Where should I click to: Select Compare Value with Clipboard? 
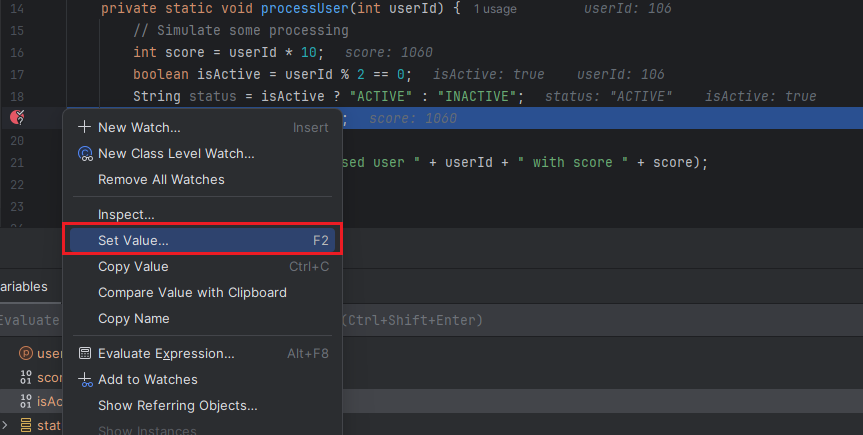203,292
